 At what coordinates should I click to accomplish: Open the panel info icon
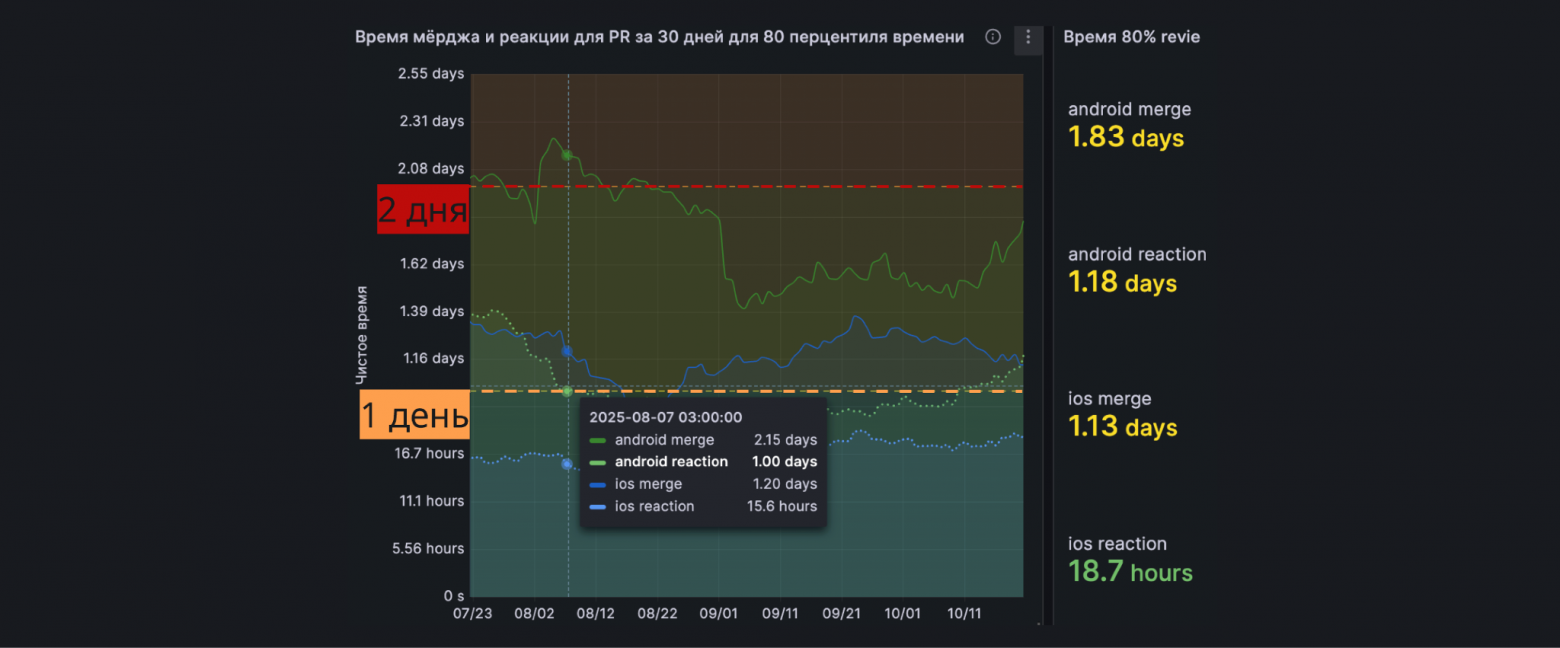point(993,37)
